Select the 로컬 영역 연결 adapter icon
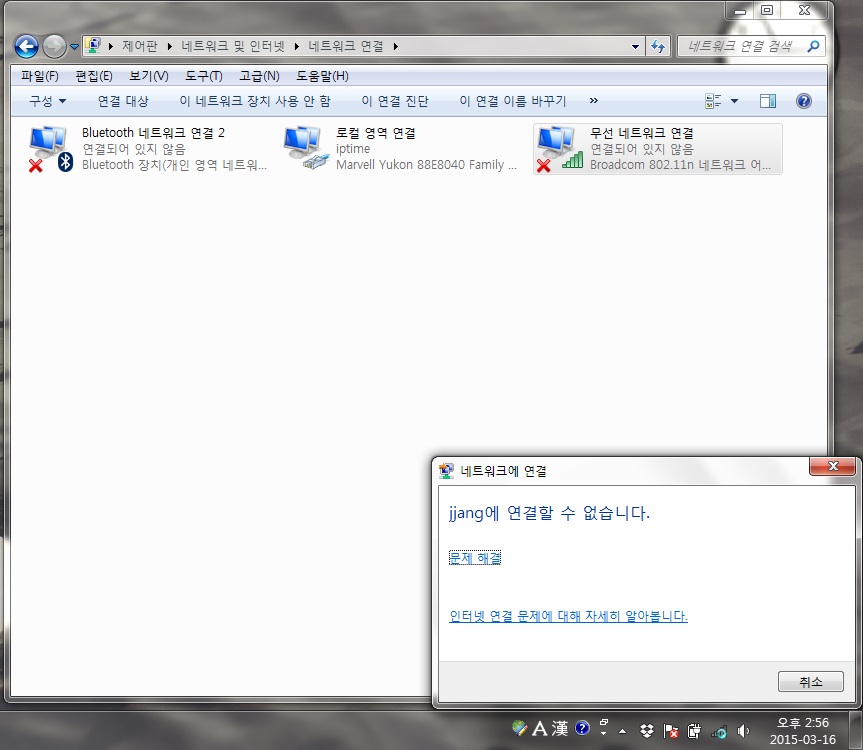Viewport: 863px width, 750px height. pyautogui.click(x=306, y=148)
